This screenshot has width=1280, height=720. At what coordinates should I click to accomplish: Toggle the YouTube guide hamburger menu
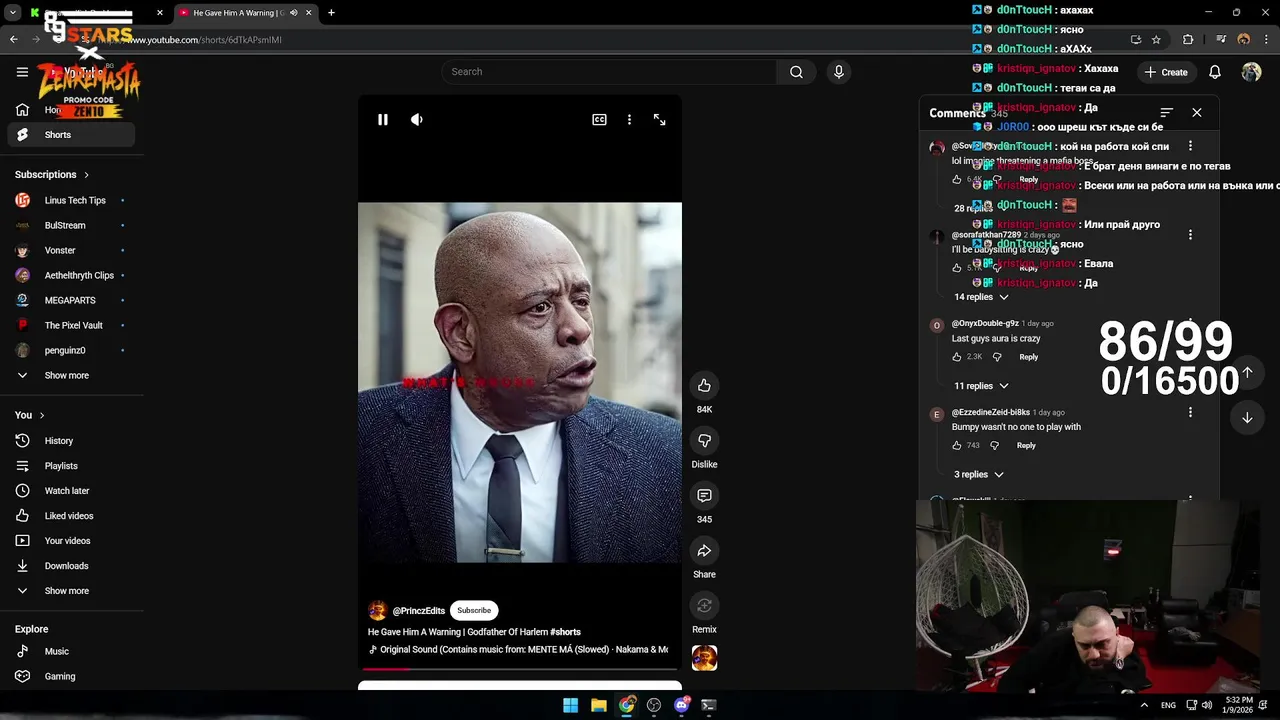point(22,72)
